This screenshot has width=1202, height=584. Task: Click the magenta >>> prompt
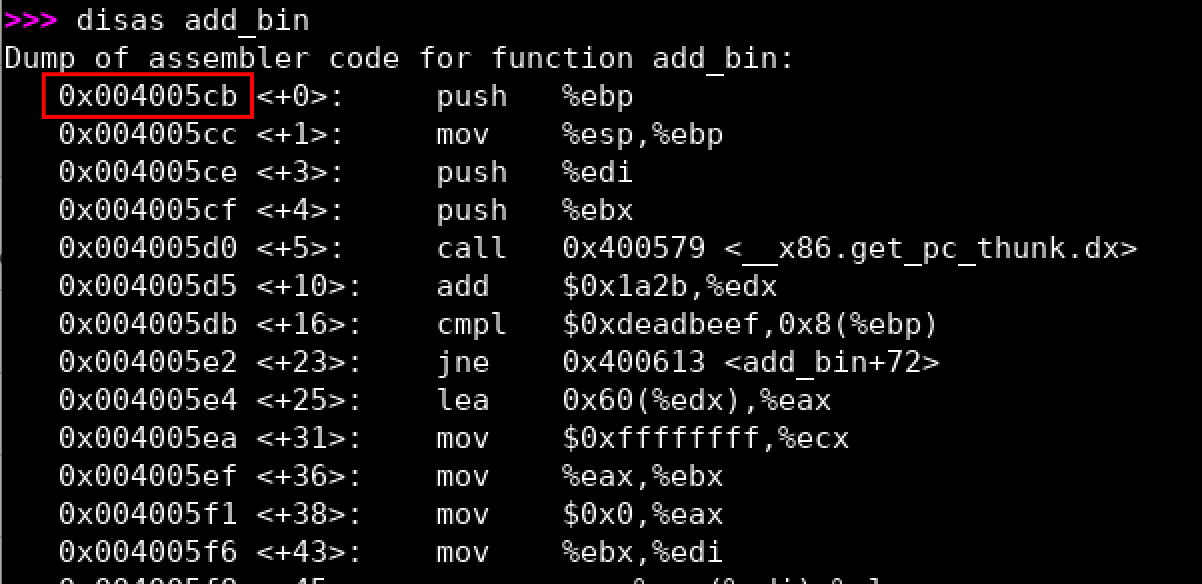[32, 19]
